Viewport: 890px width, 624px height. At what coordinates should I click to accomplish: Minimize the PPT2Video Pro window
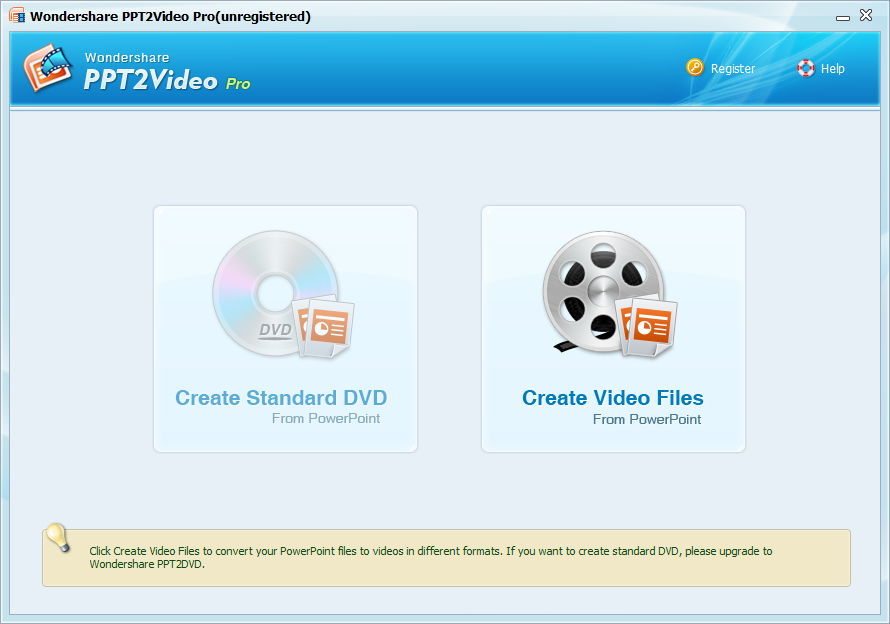[843, 16]
